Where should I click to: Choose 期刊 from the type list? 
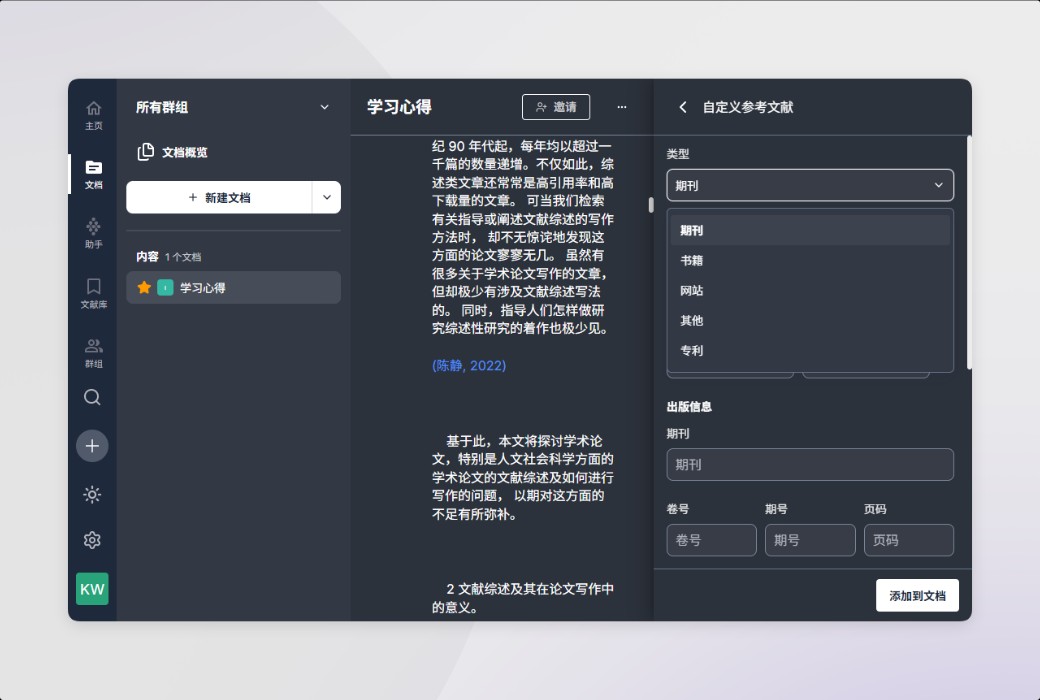click(x=810, y=230)
